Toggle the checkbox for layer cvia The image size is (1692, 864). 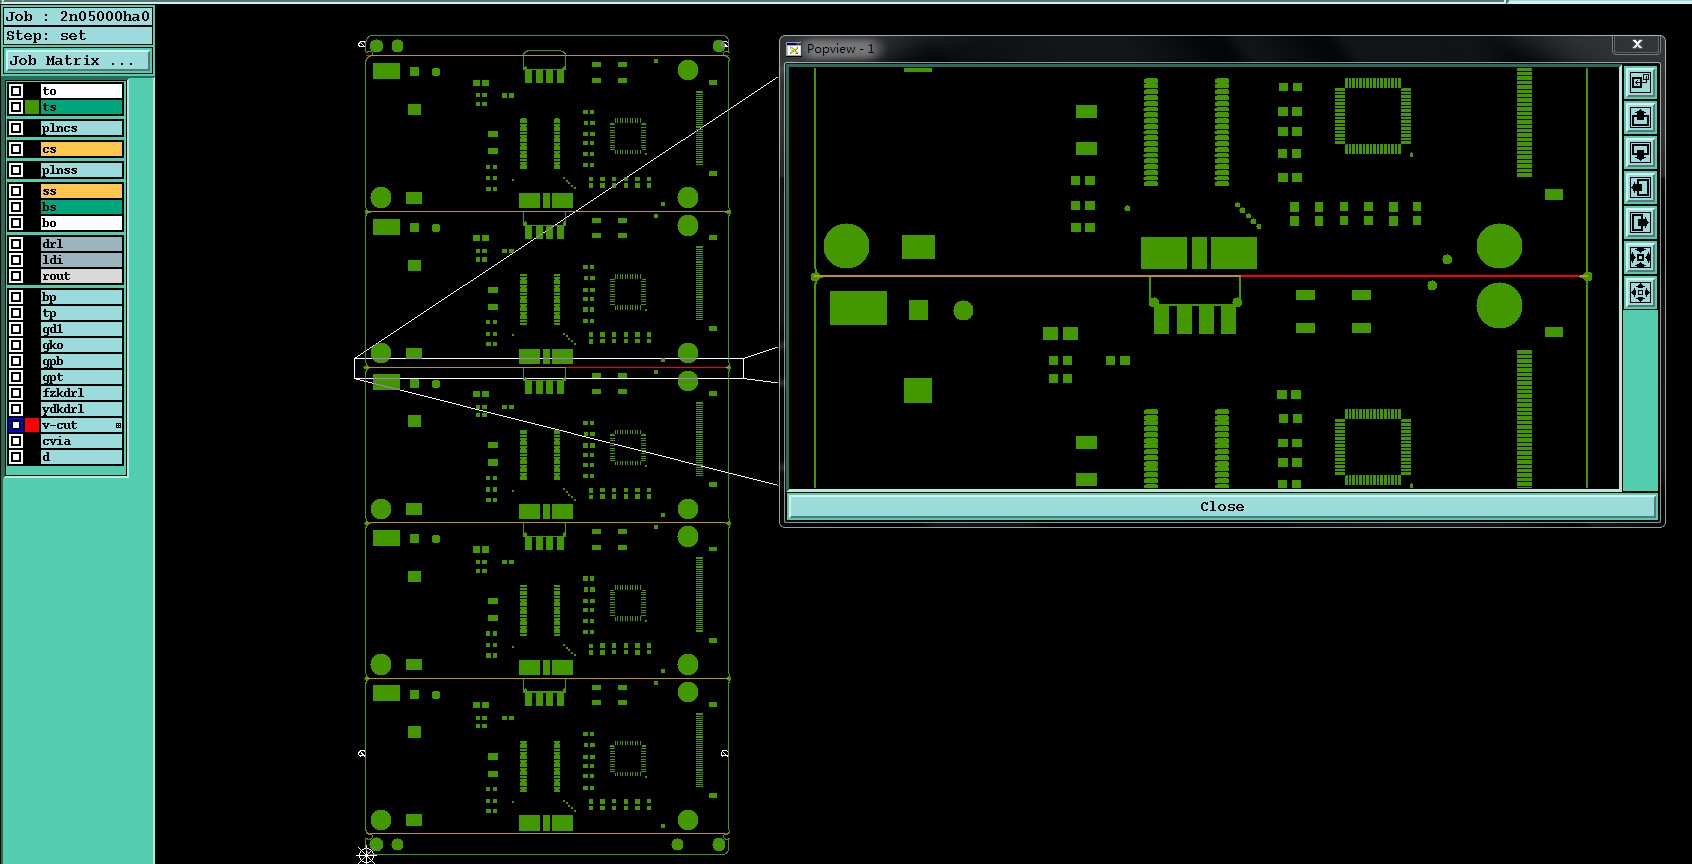pos(16,441)
